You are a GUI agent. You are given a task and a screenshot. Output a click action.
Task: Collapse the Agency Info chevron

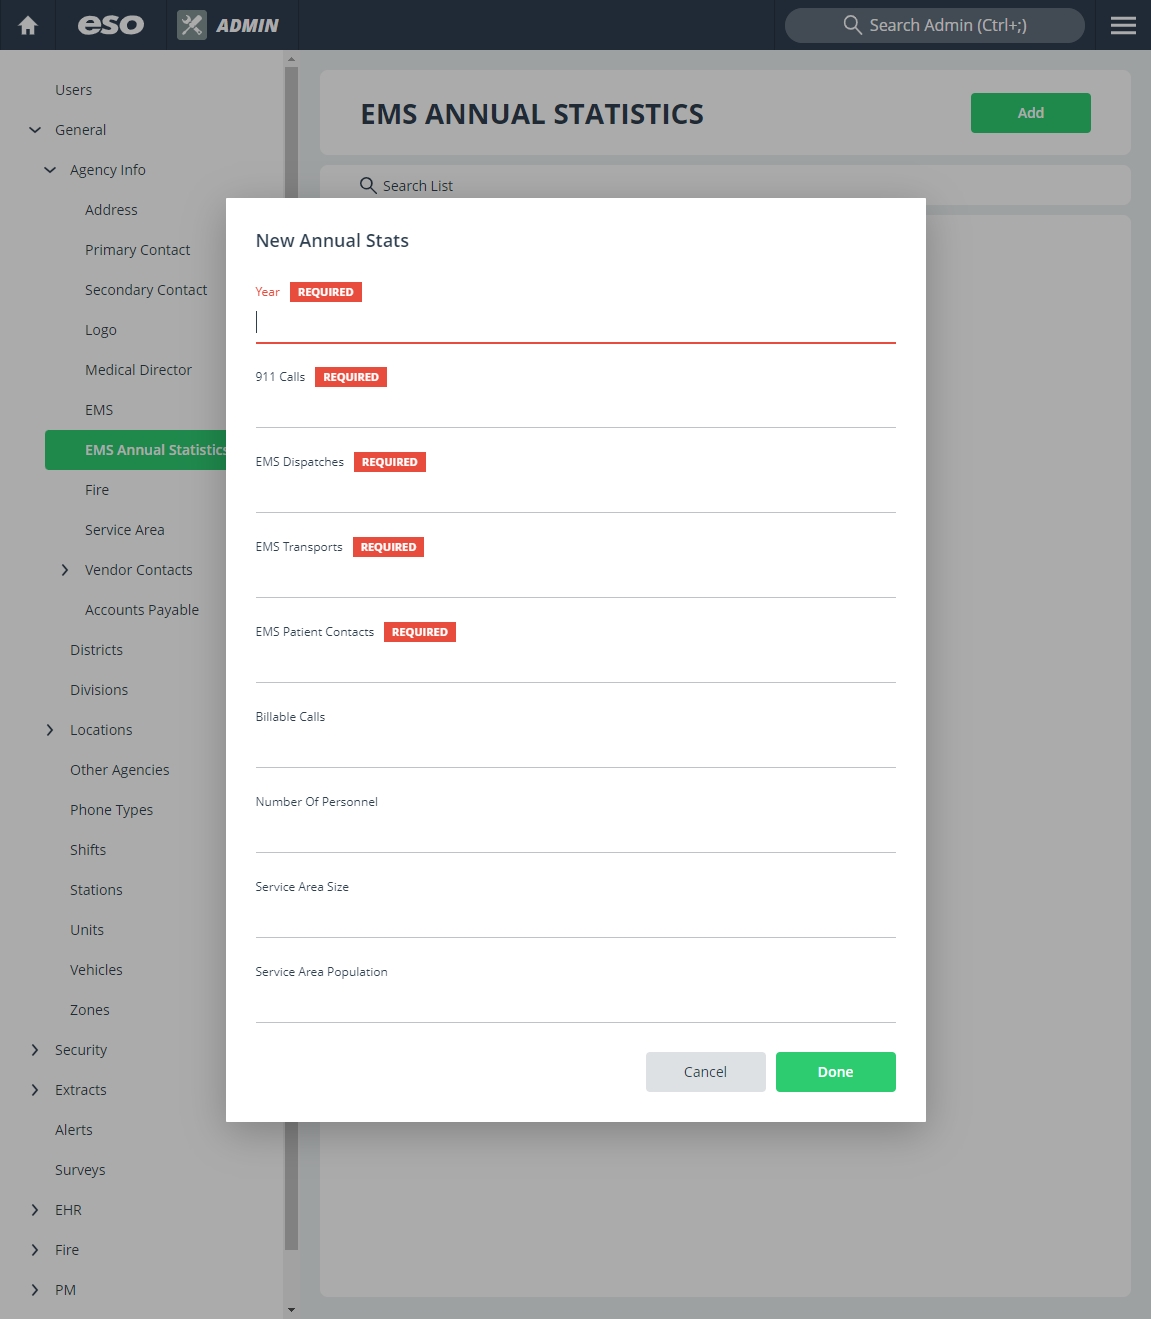coord(50,170)
